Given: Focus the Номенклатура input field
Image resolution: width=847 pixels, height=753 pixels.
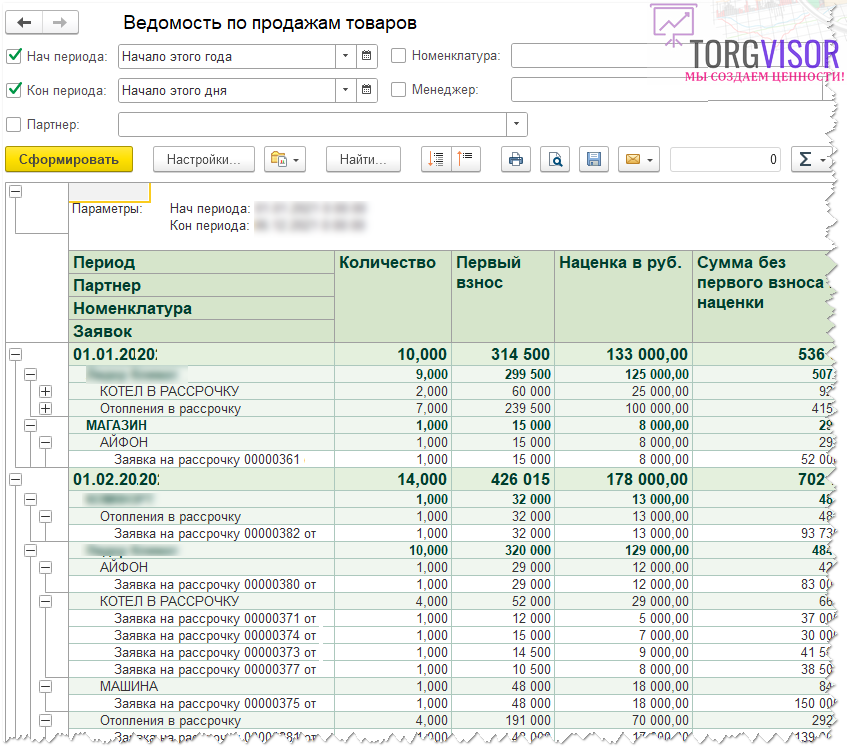Looking at the screenshot, I should (x=670, y=56).
